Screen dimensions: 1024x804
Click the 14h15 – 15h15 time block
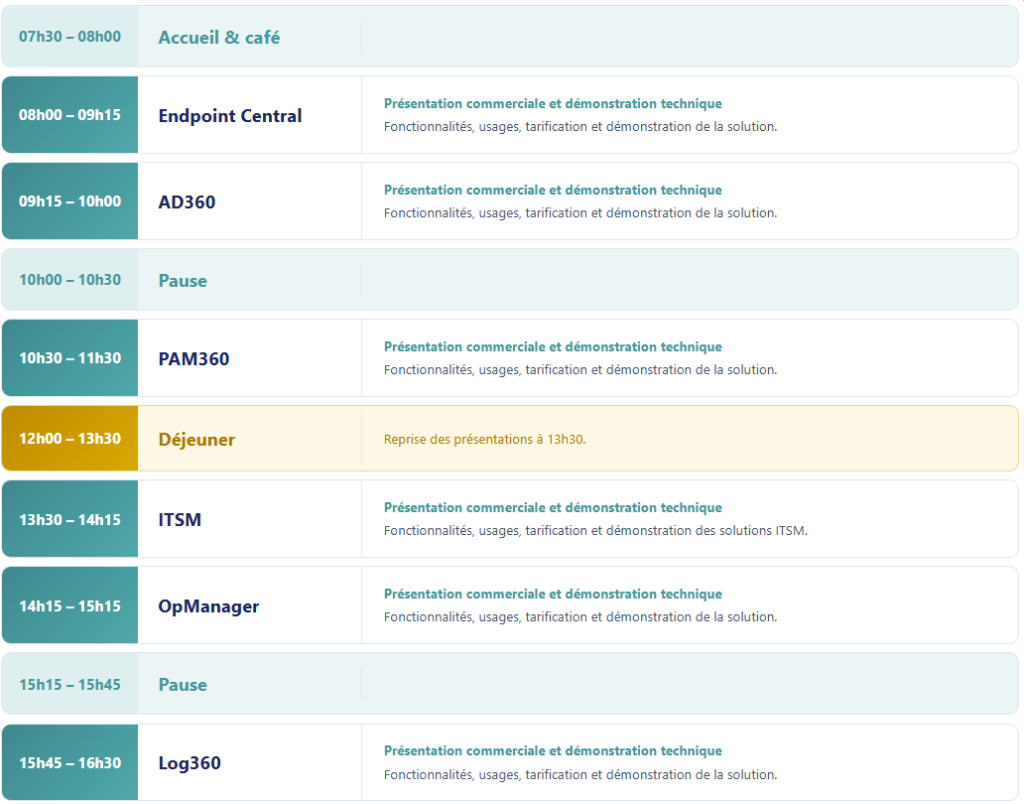pyautogui.click(x=70, y=605)
